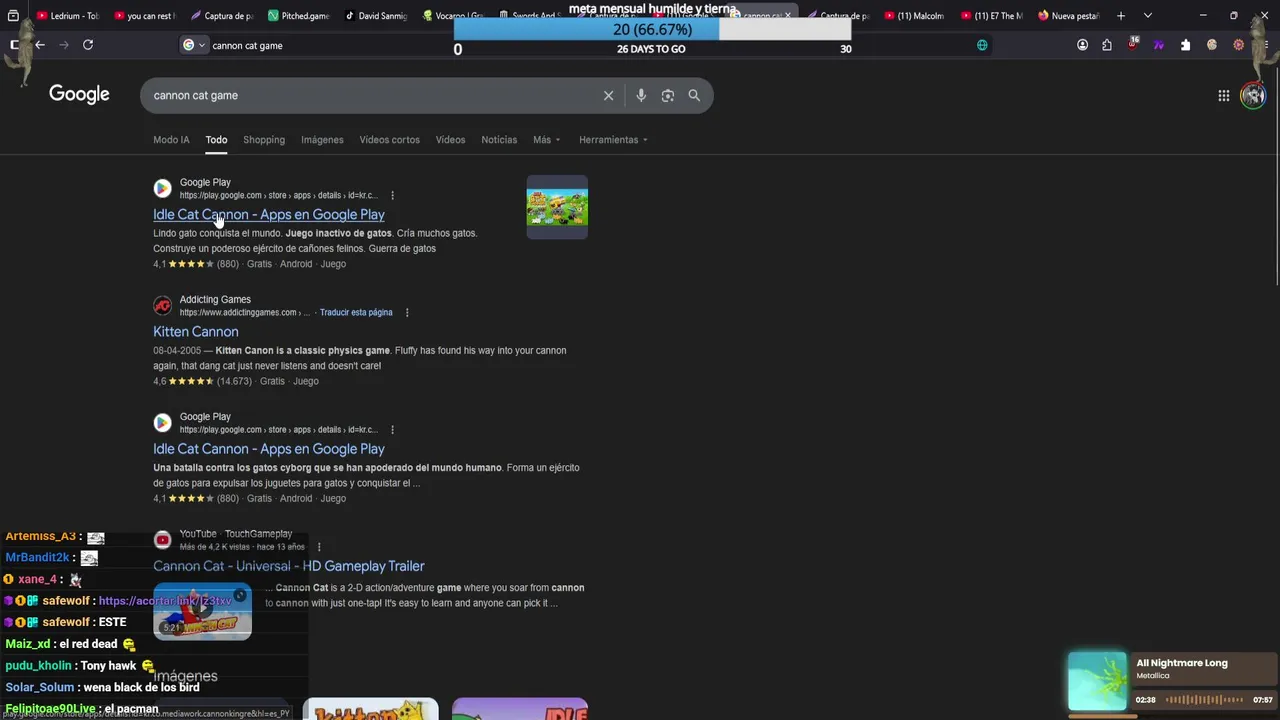Open the downloads/extension outline icon in toolbar
The width and height of the screenshot is (1280, 720).
[1107, 45]
